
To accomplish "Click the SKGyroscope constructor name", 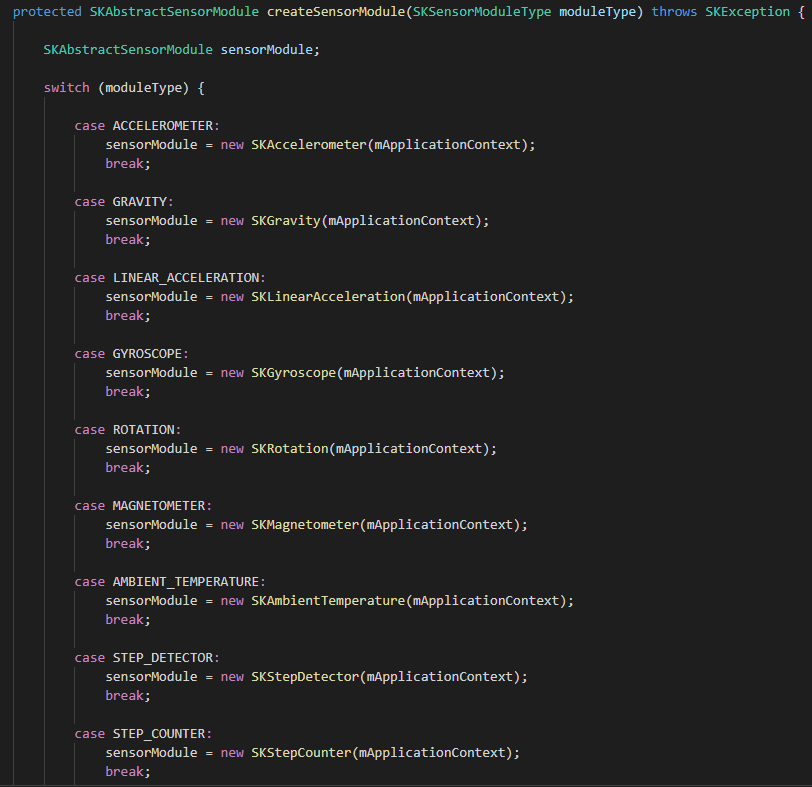I will click(x=294, y=372).
